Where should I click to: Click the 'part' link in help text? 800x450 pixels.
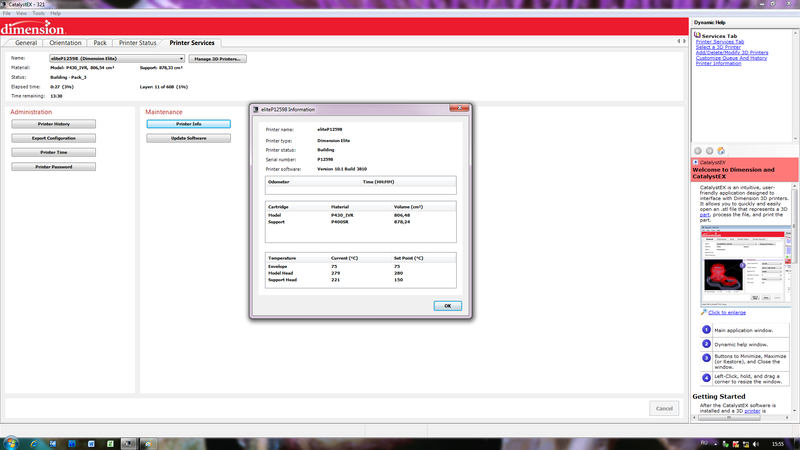705,215
